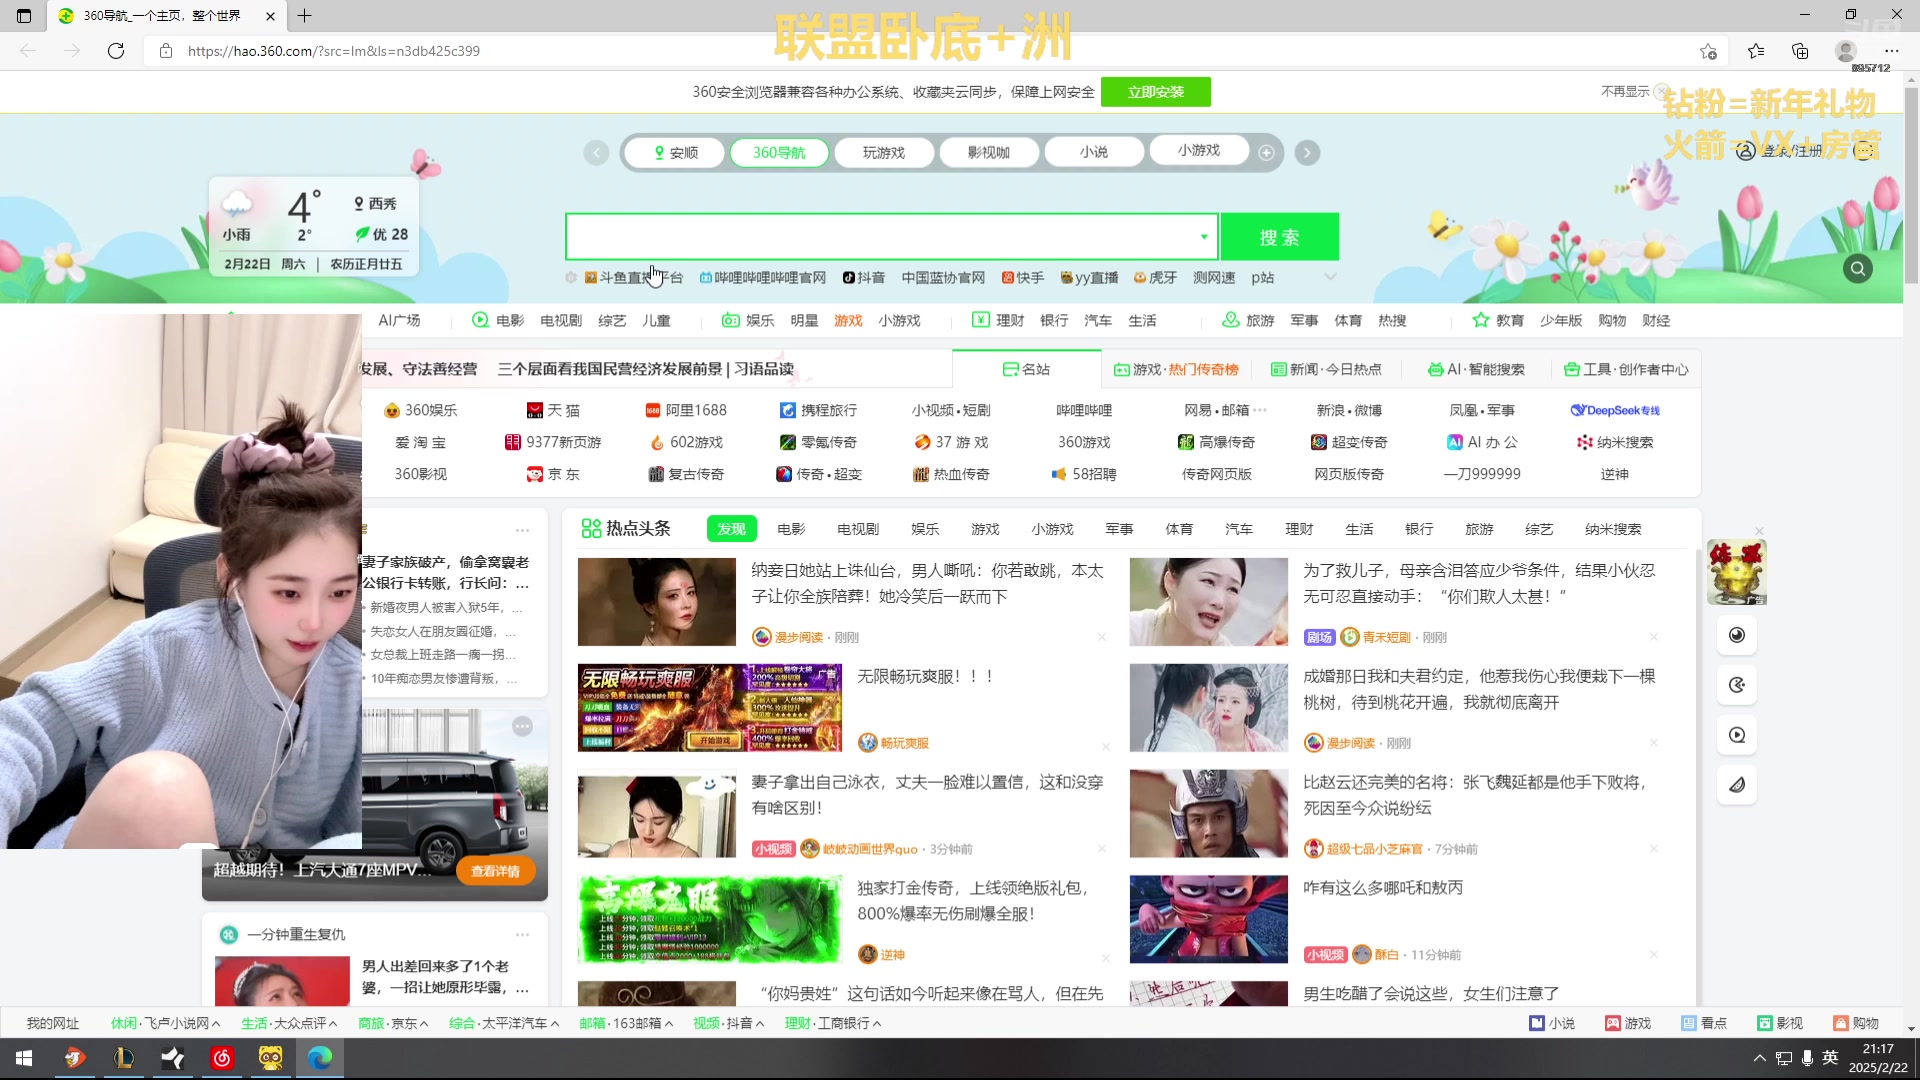
Task: Open Windows Start menu
Action: tap(24, 1058)
